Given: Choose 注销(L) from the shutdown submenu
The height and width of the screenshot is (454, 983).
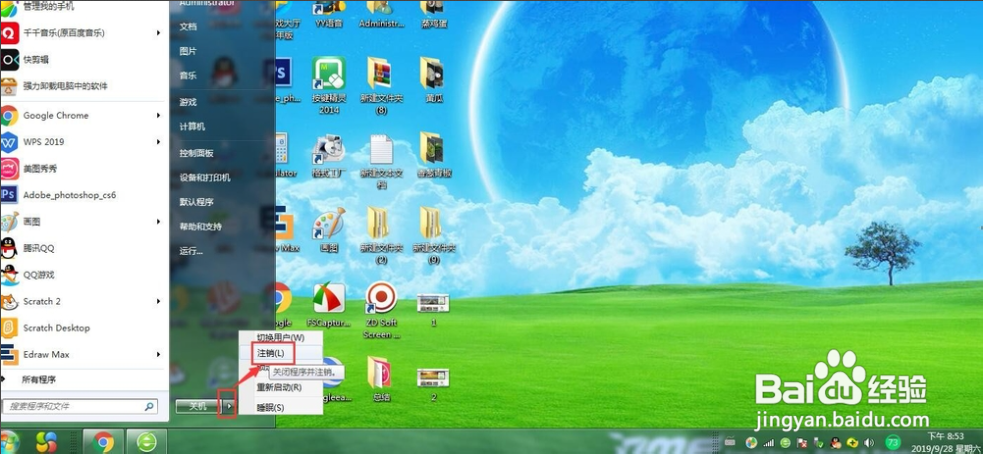Looking at the screenshot, I should pyautogui.click(x=271, y=353).
